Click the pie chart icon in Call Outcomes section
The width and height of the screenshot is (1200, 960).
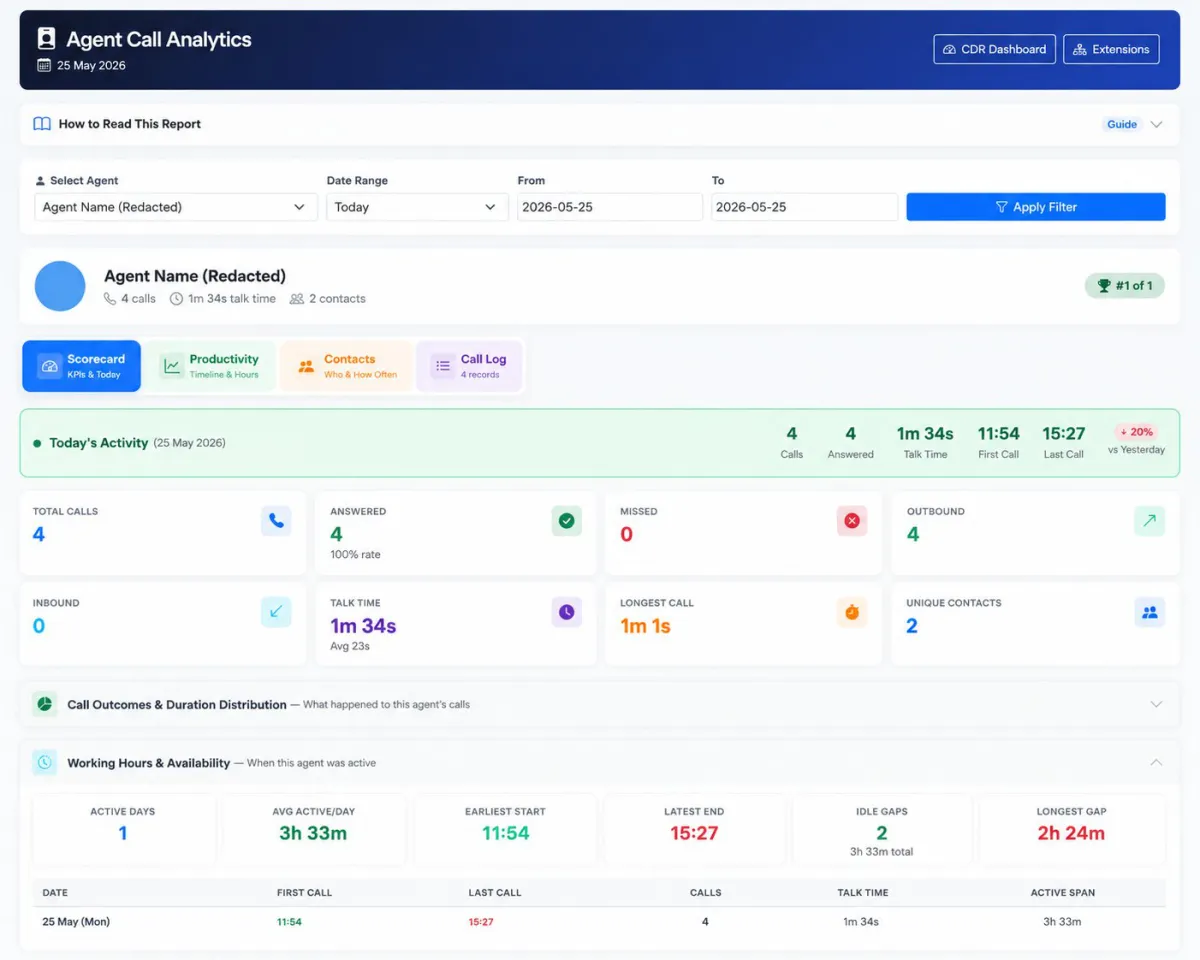[45, 704]
